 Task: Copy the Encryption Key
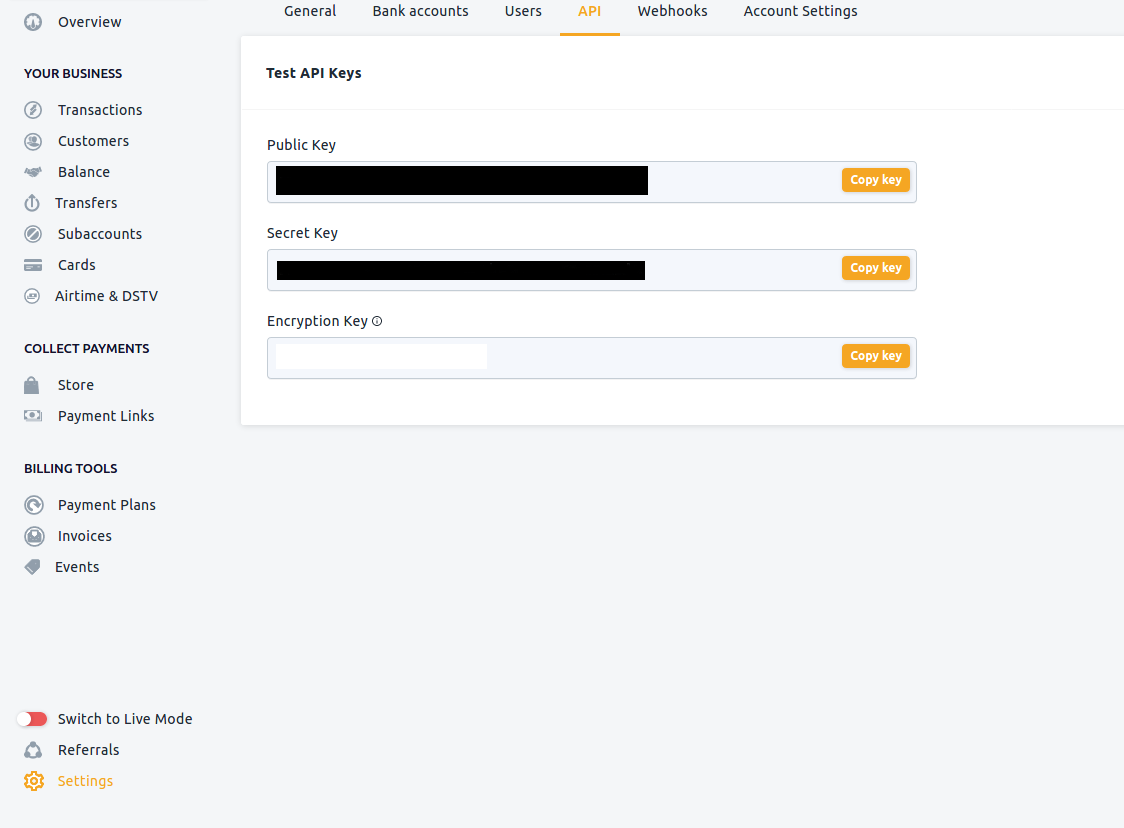click(875, 356)
